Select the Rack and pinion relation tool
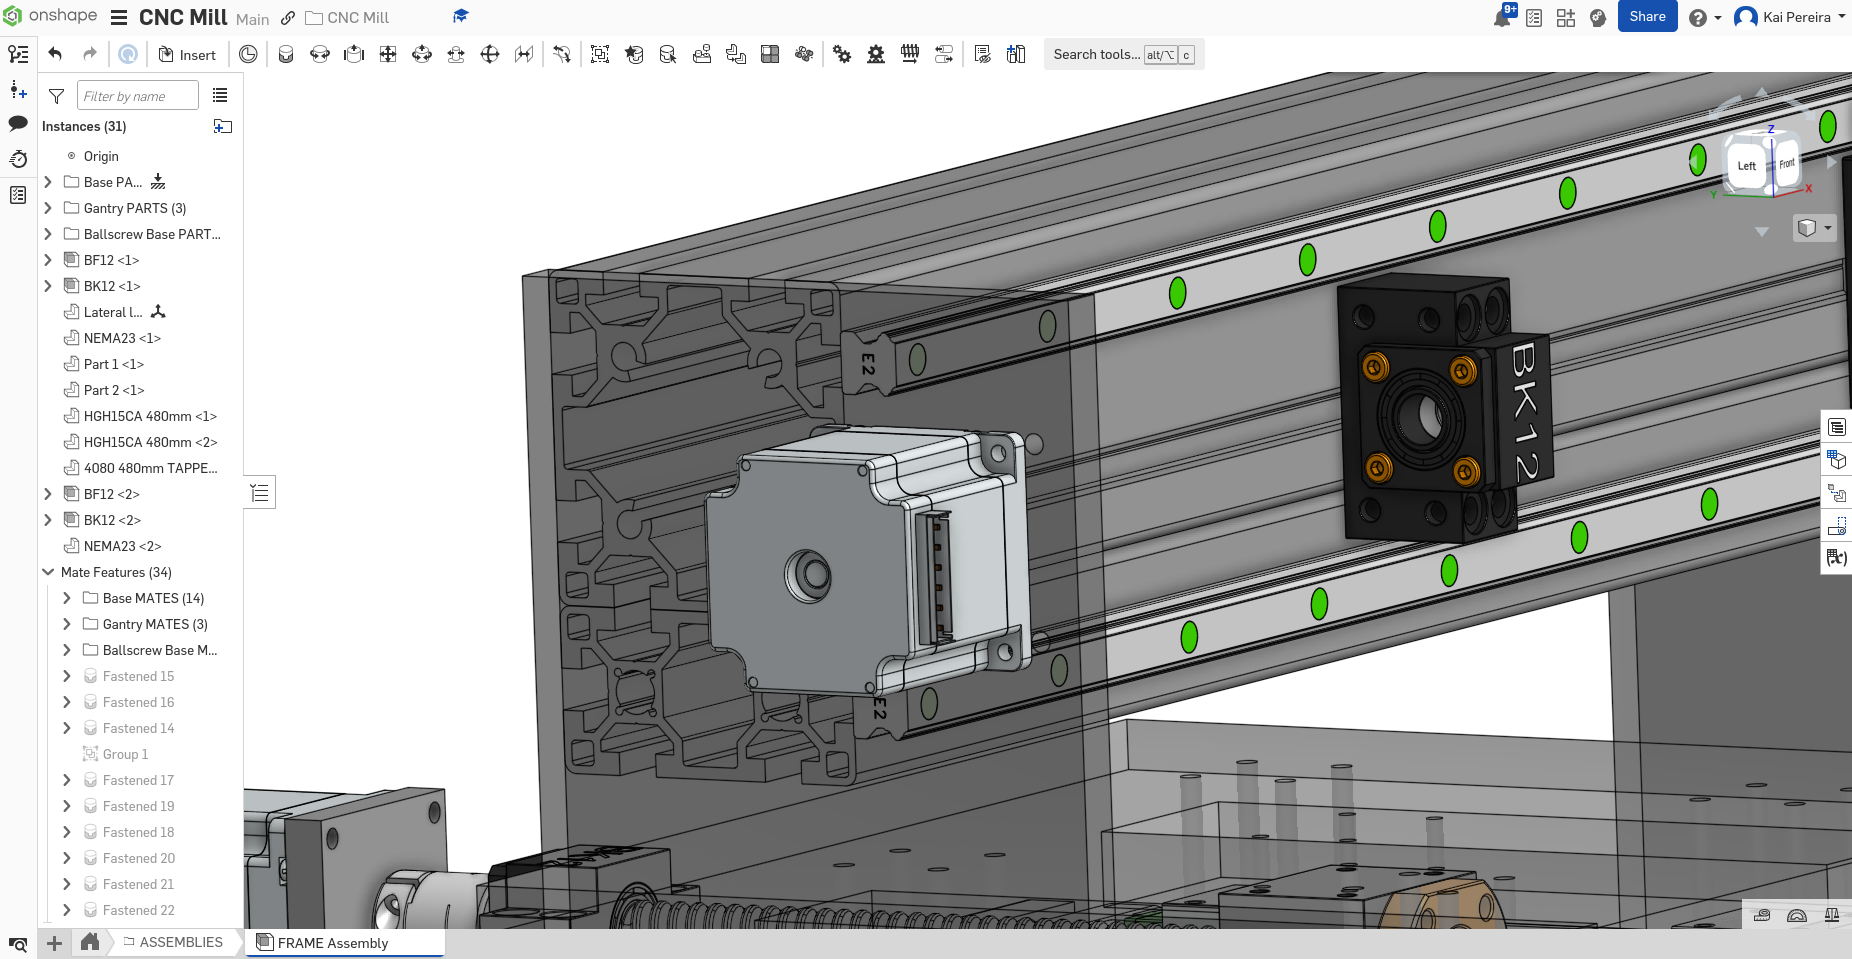The width and height of the screenshot is (1852, 959). [876, 54]
